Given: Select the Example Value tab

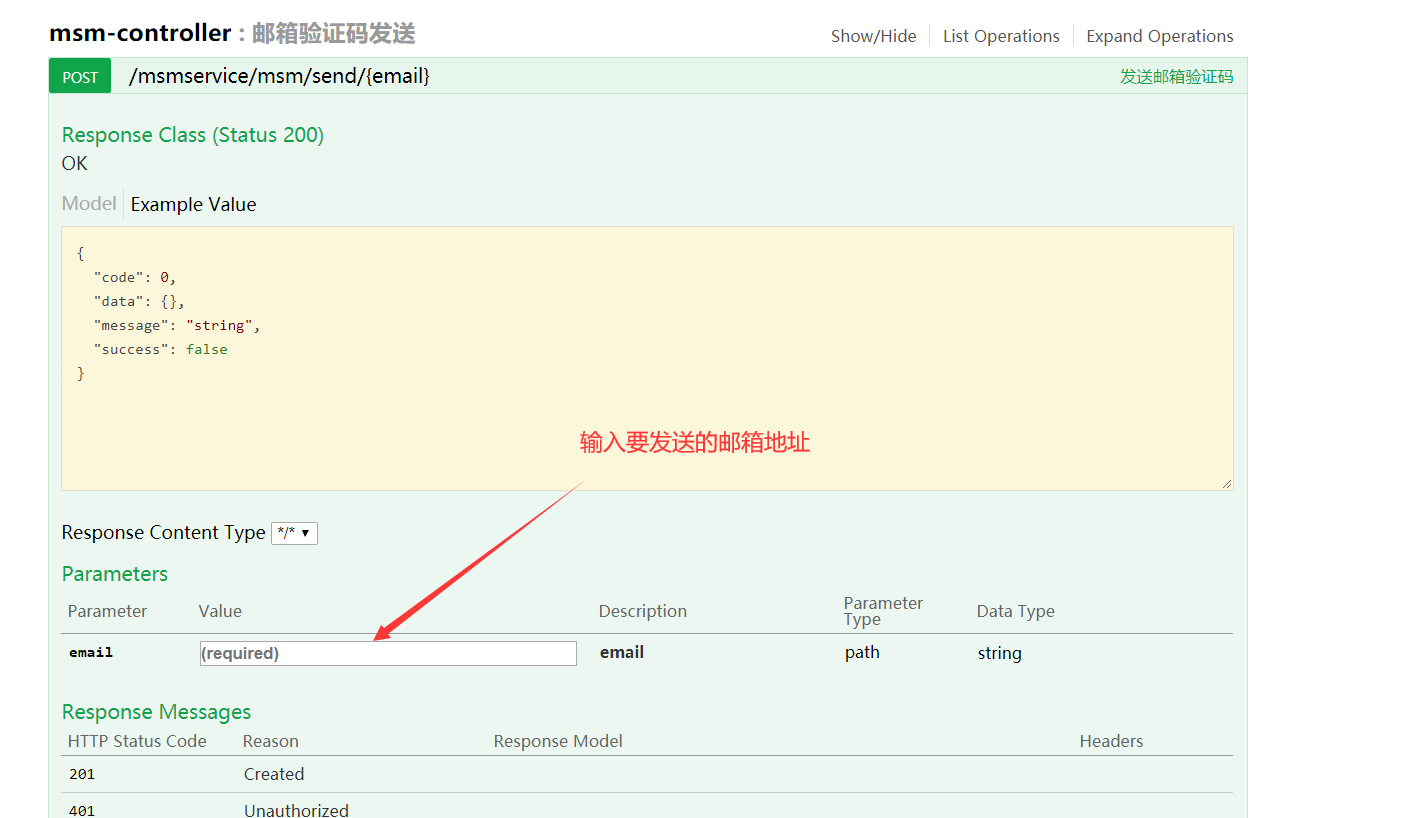Looking at the screenshot, I should [x=193, y=204].
